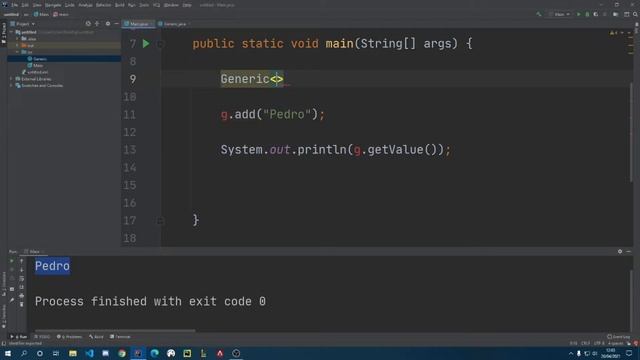Toggle the fold marker at line 7
The width and height of the screenshot is (640, 360).
tap(160, 44)
